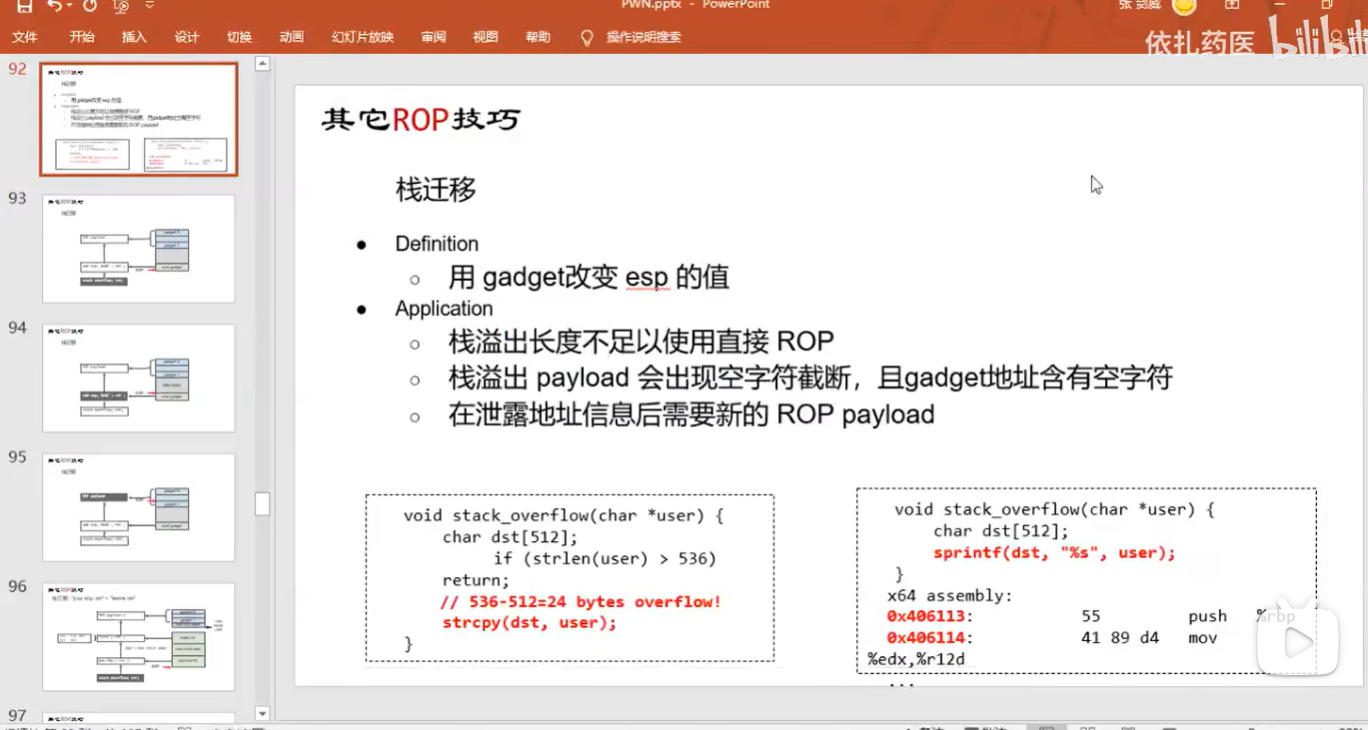Select slide 92 thumbnail

click(x=139, y=120)
